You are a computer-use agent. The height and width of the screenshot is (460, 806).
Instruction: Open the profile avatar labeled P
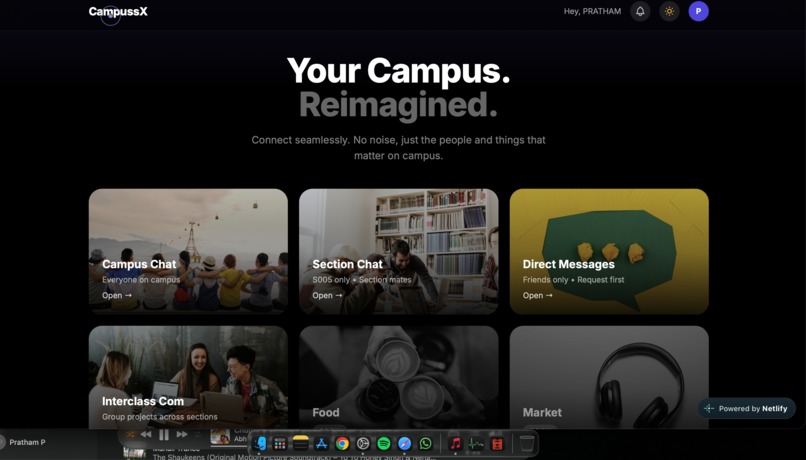(699, 11)
